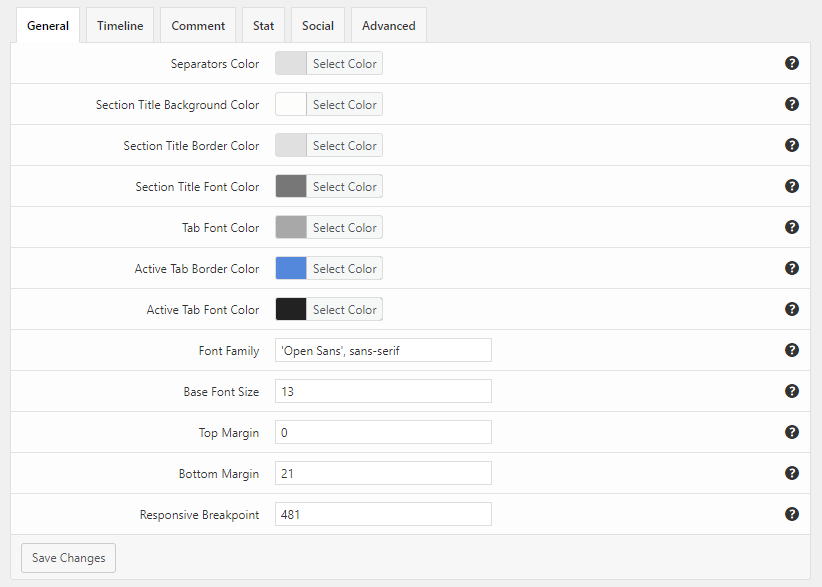822x587 pixels.
Task: Focus the Font Family text field
Action: coord(383,351)
